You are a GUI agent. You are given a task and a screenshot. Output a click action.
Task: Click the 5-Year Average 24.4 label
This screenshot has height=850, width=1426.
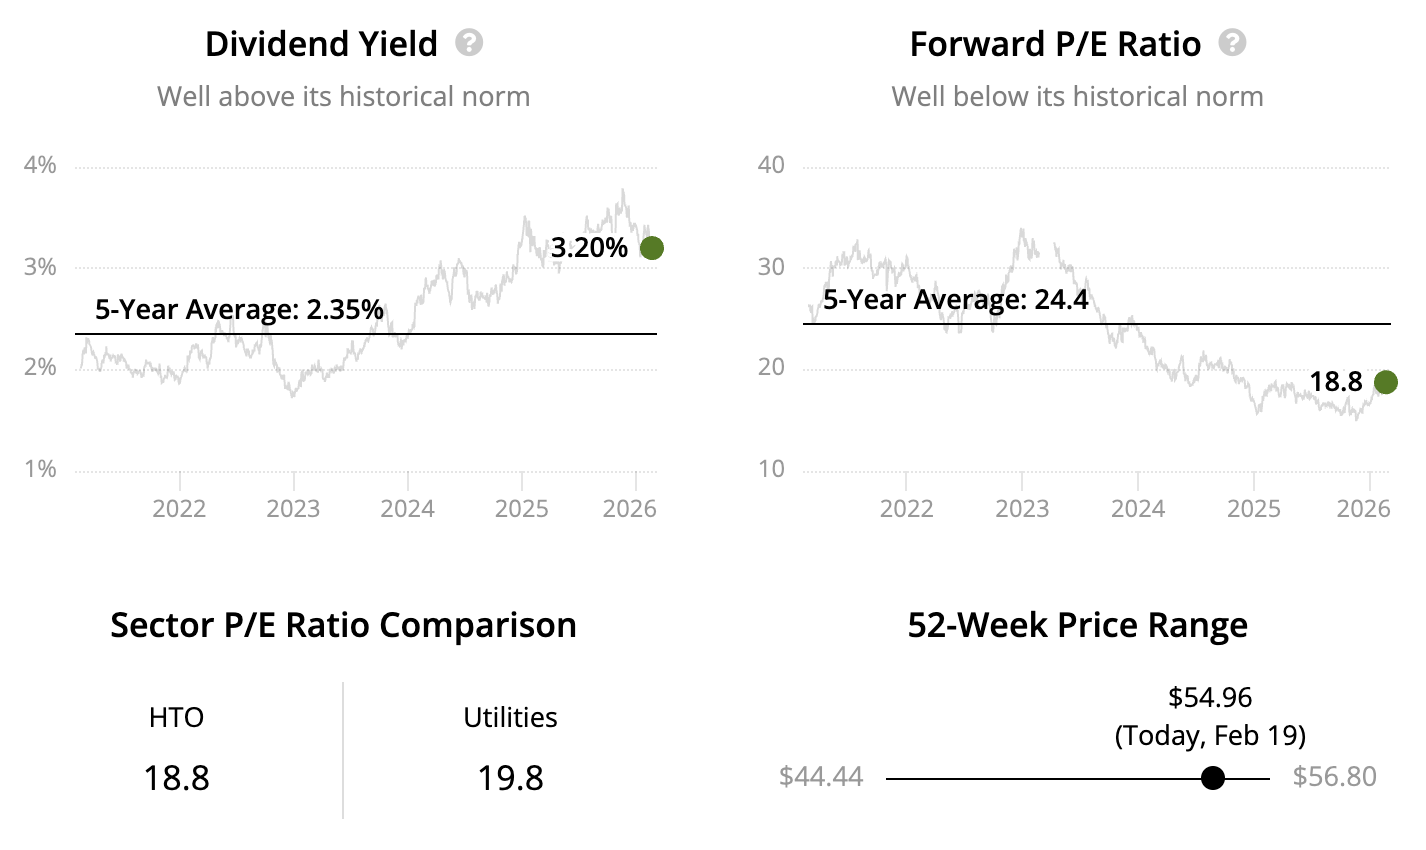pos(955,300)
